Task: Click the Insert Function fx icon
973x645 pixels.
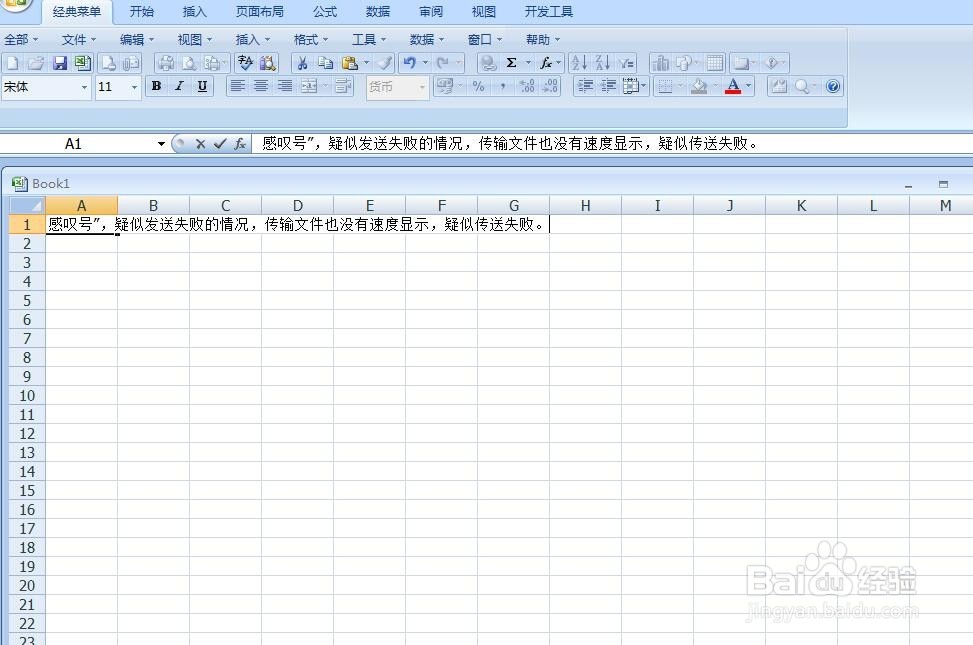Action: click(x=546, y=62)
